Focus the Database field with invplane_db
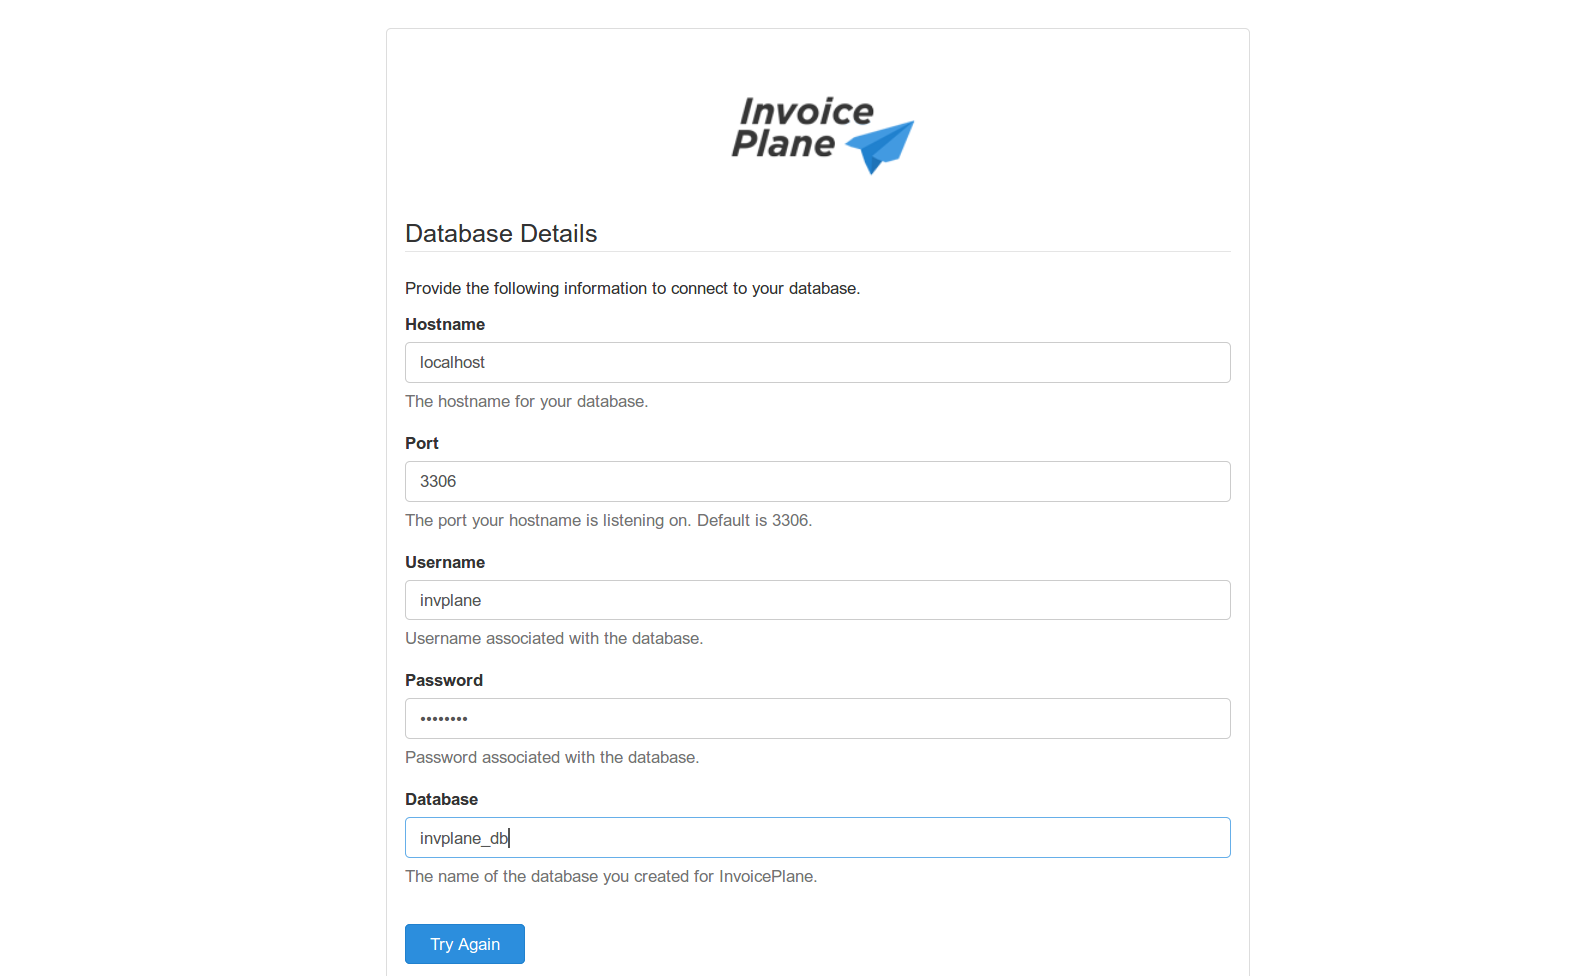 pos(817,838)
